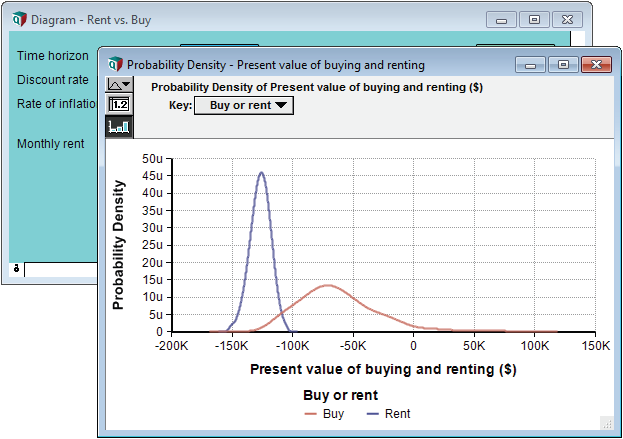623x439 pixels.
Task: Click the Probability Density window app icon
Action: coord(116,64)
